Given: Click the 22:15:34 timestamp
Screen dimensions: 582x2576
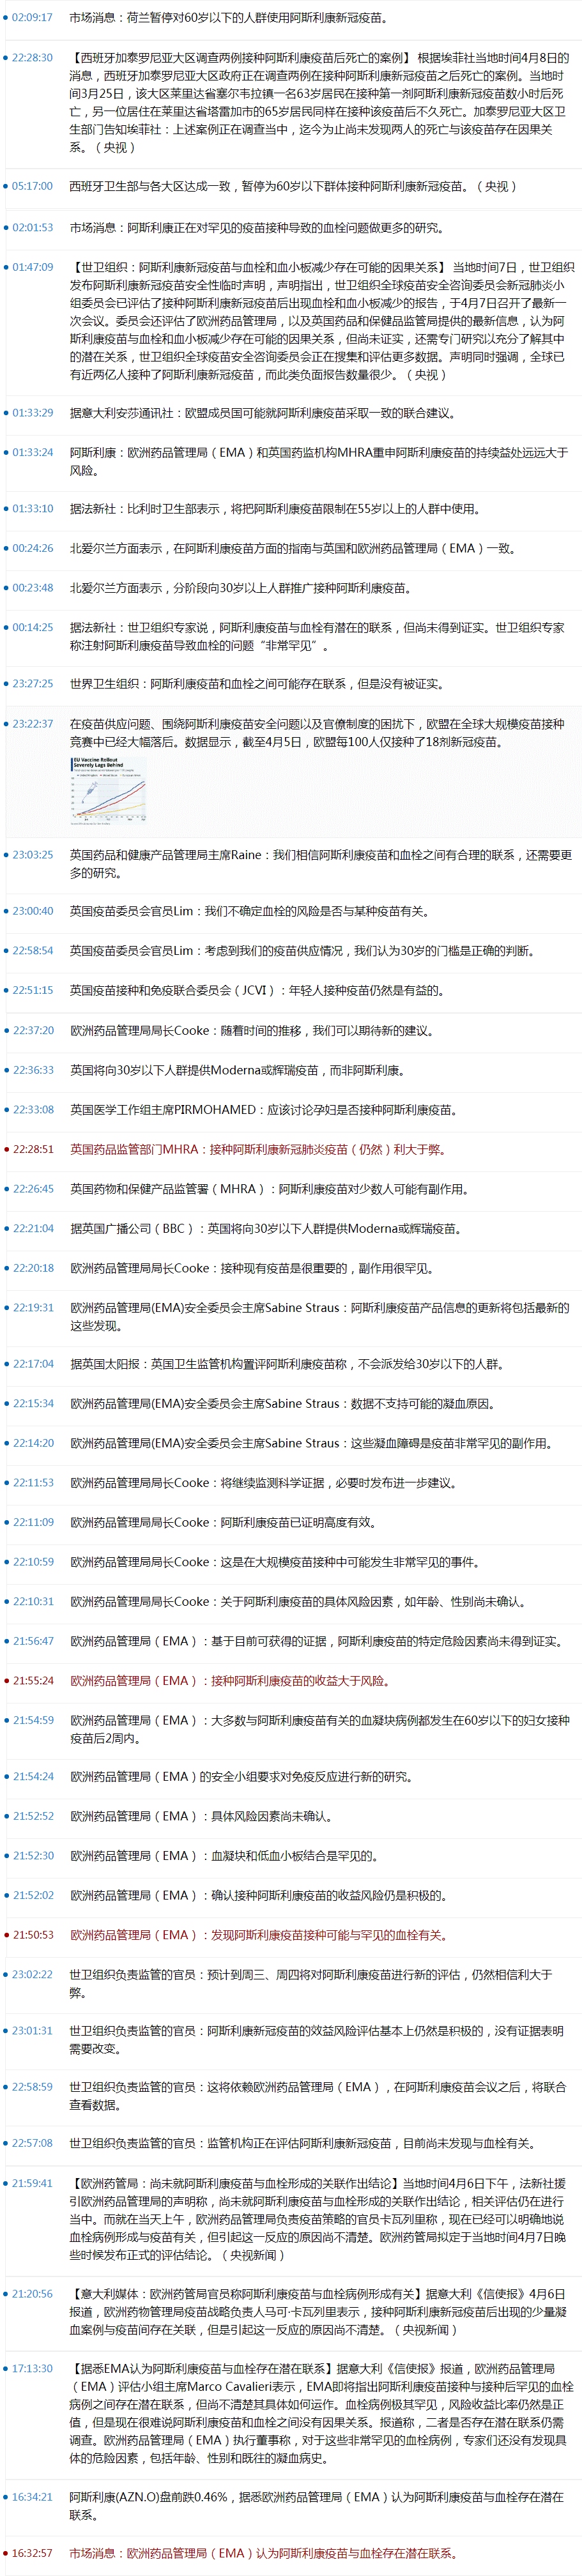Looking at the screenshot, I should click(33, 1404).
